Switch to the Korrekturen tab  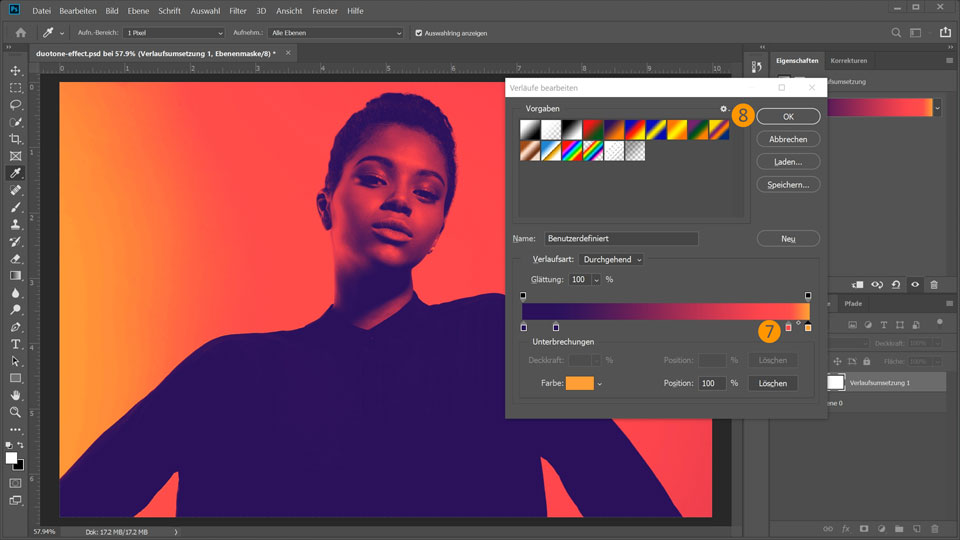coord(849,61)
